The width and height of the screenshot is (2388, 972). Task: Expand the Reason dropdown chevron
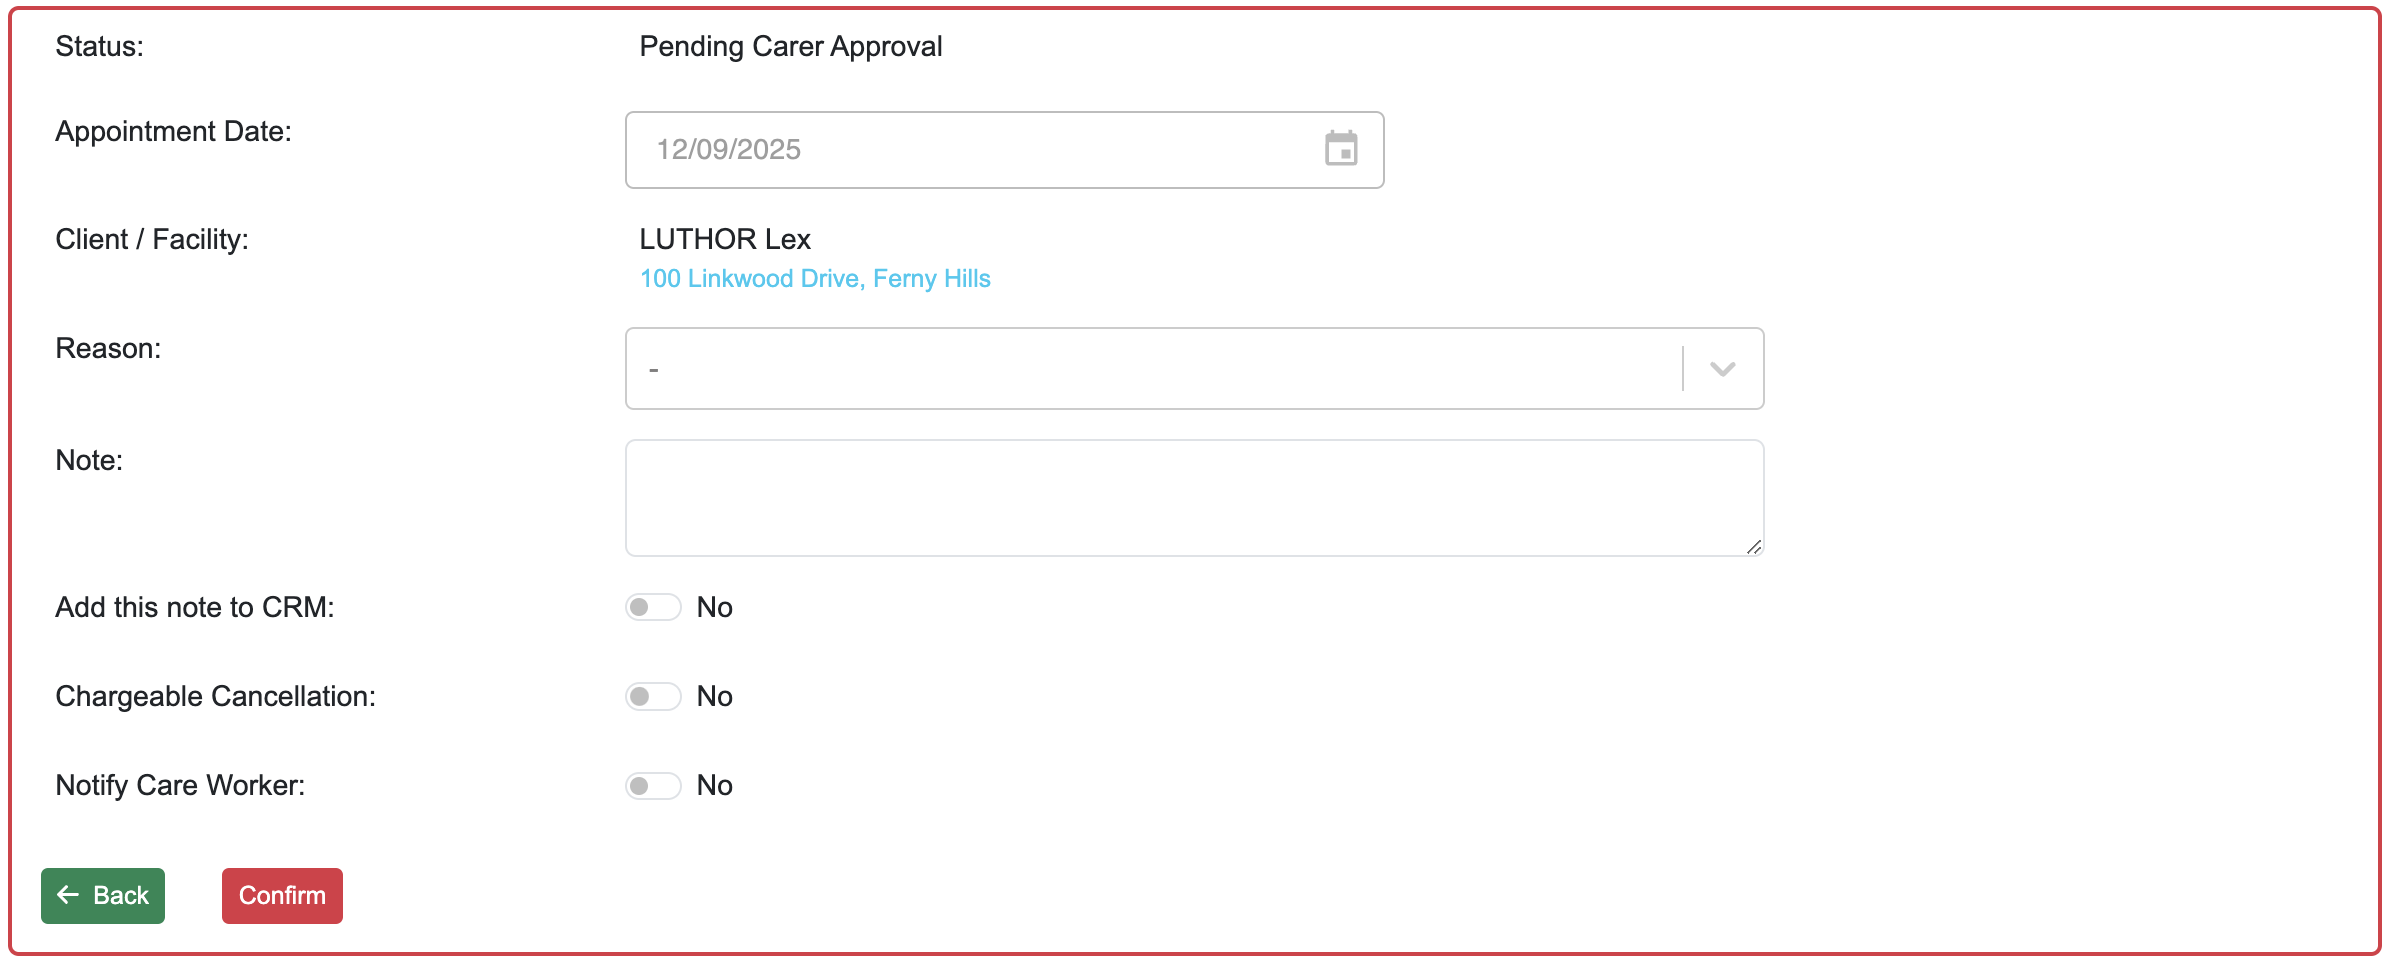point(1722,369)
